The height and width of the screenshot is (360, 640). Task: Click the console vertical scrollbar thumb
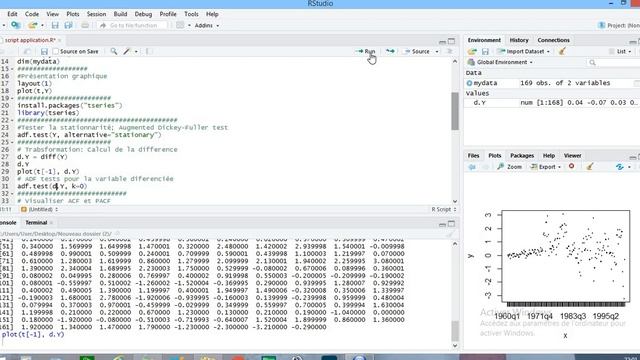[455, 331]
